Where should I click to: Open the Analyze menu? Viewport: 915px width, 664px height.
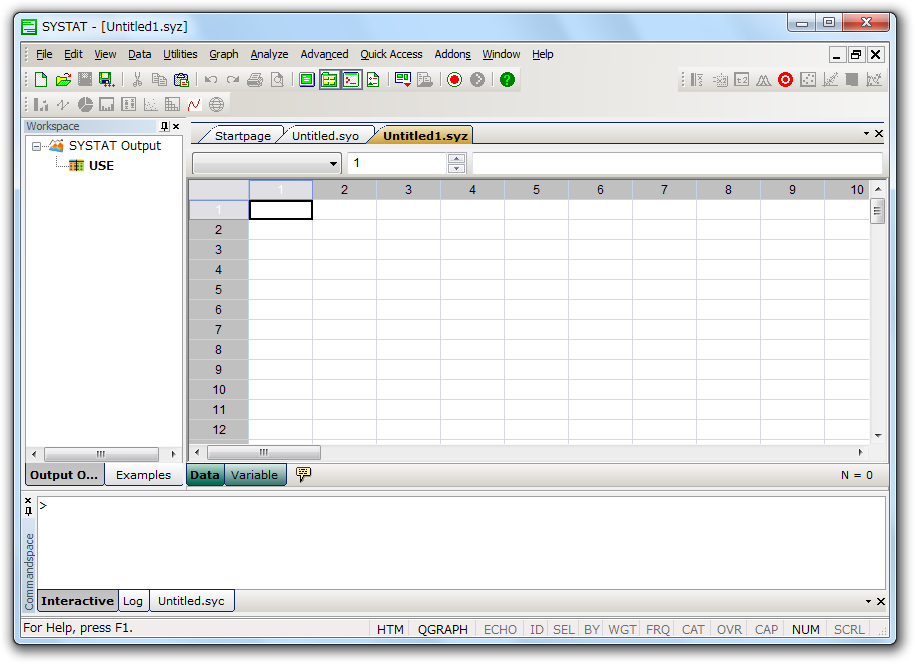tap(269, 54)
